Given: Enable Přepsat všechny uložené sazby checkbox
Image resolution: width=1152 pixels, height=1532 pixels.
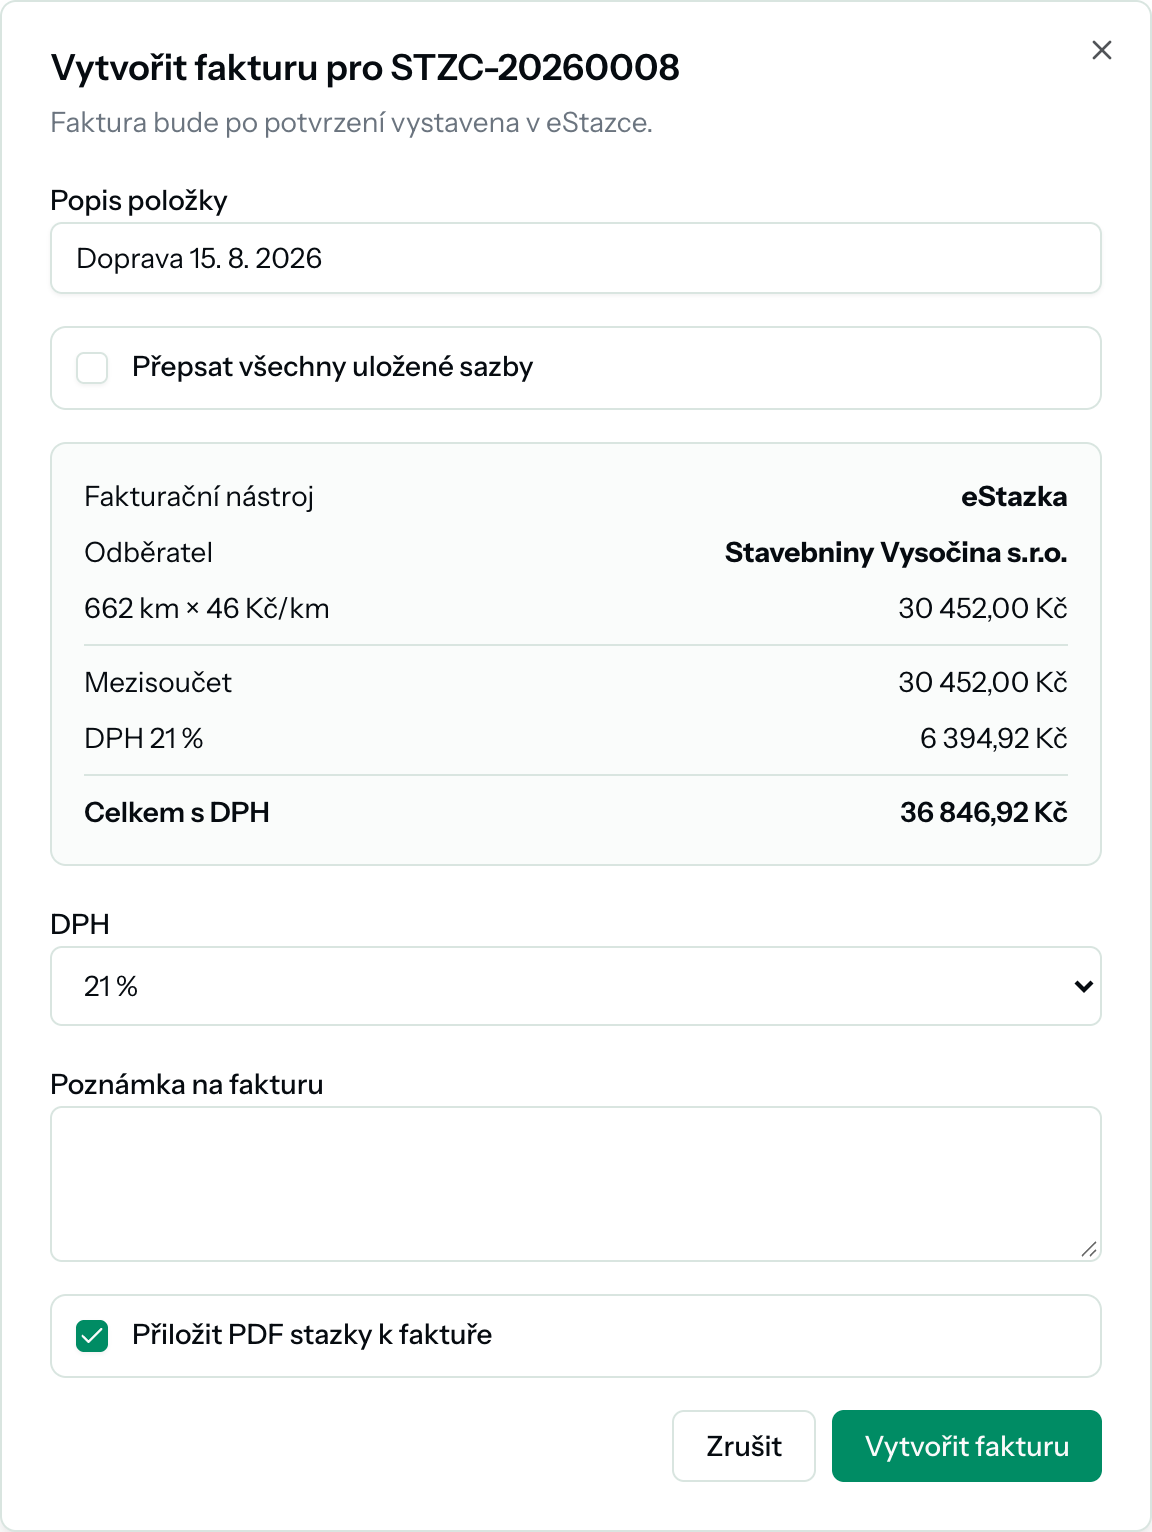Looking at the screenshot, I should (x=92, y=368).
